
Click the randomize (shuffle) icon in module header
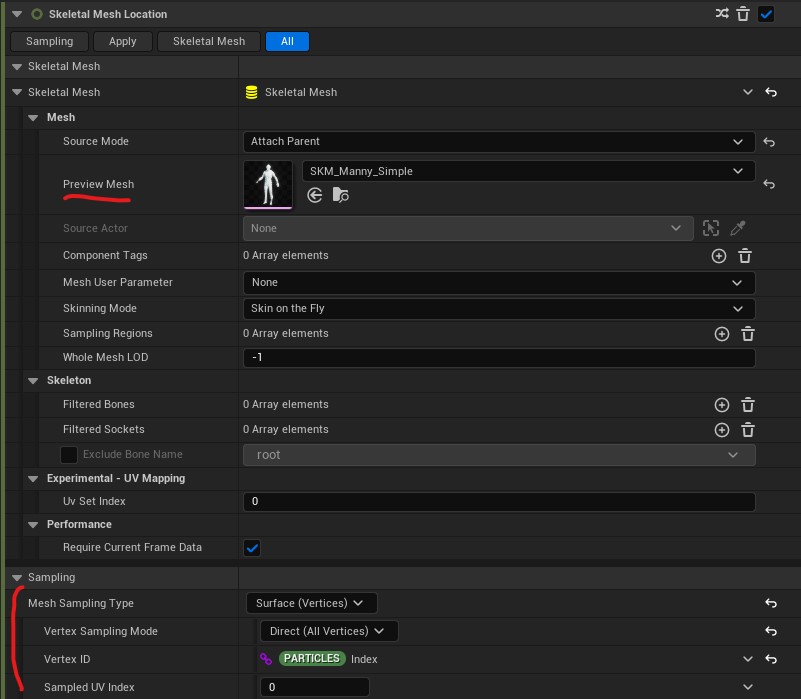pyautogui.click(x=722, y=14)
